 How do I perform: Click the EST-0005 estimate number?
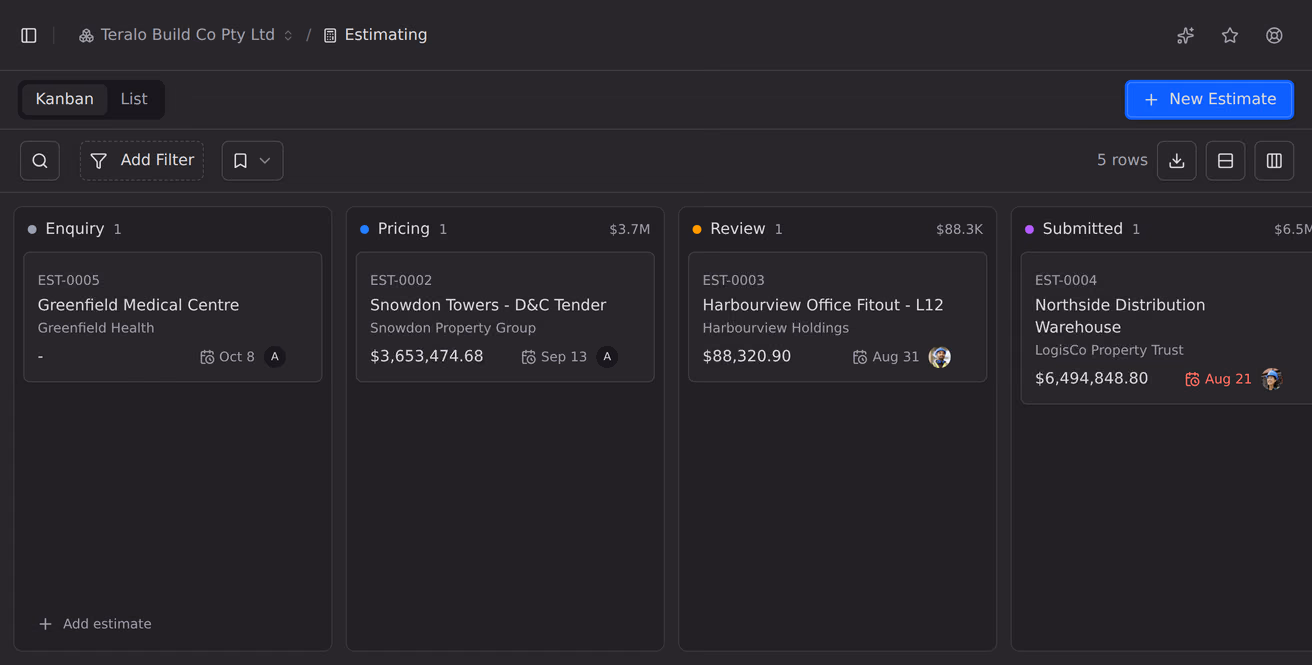click(69, 281)
